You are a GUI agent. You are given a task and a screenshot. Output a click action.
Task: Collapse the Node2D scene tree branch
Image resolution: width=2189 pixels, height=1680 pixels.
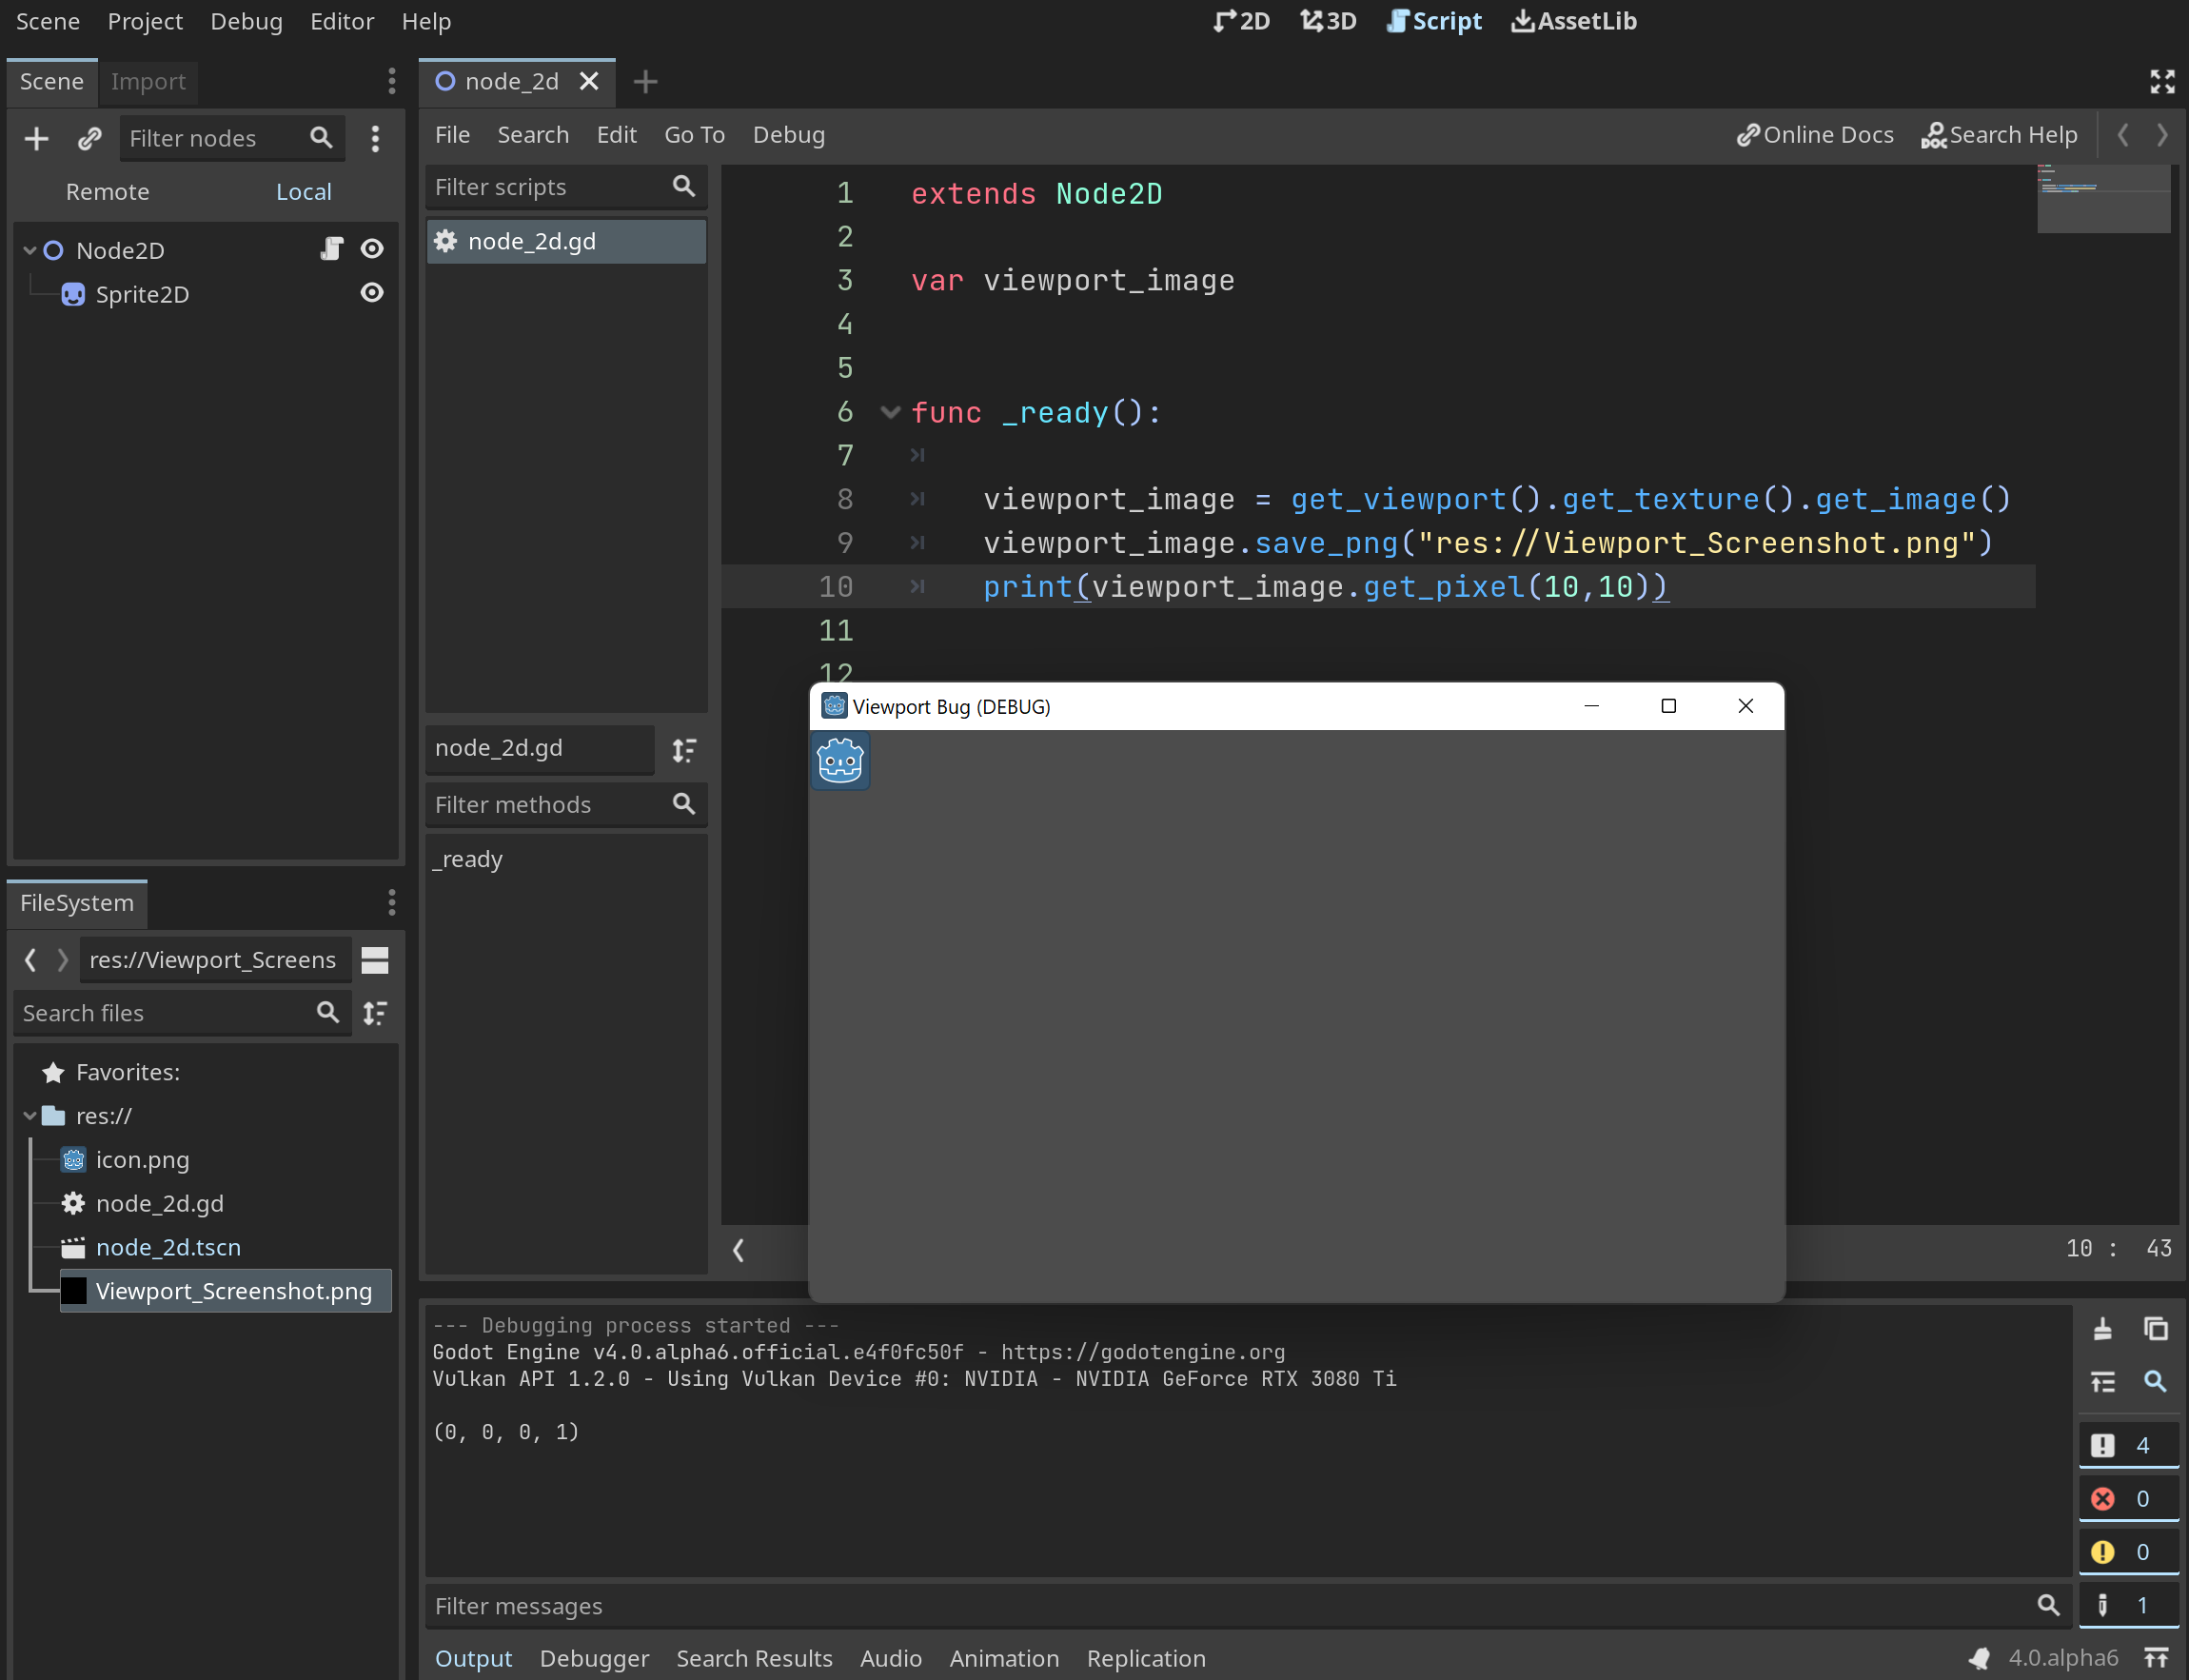click(x=29, y=249)
